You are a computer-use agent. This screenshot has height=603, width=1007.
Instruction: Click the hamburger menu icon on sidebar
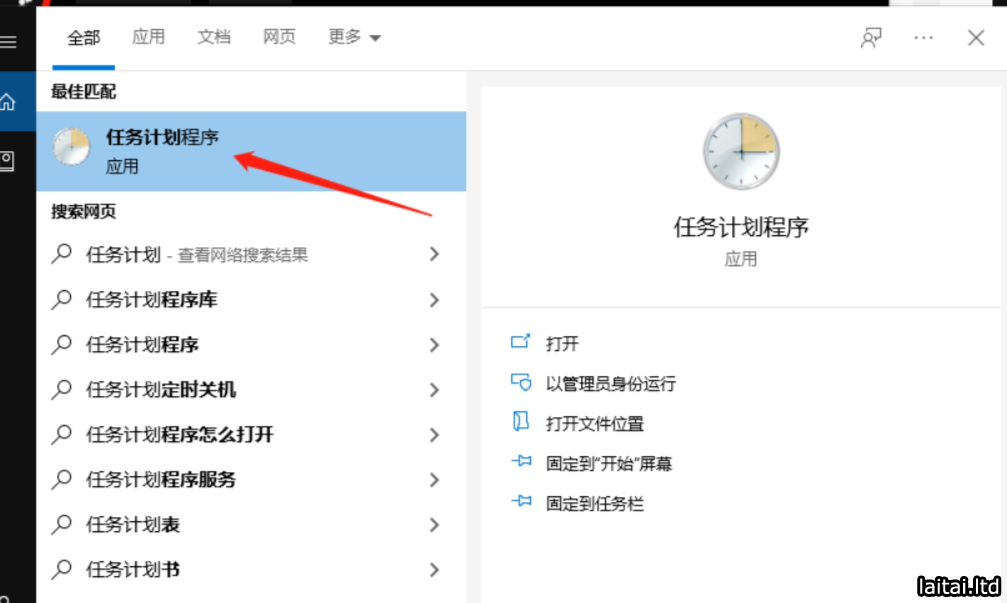[x=9, y=42]
